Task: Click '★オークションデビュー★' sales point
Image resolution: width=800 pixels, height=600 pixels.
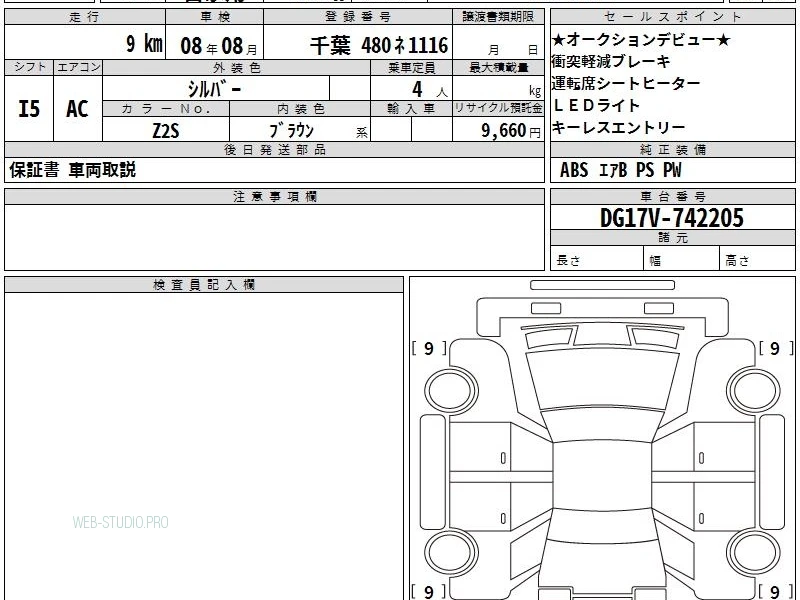Action: (641, 39)
